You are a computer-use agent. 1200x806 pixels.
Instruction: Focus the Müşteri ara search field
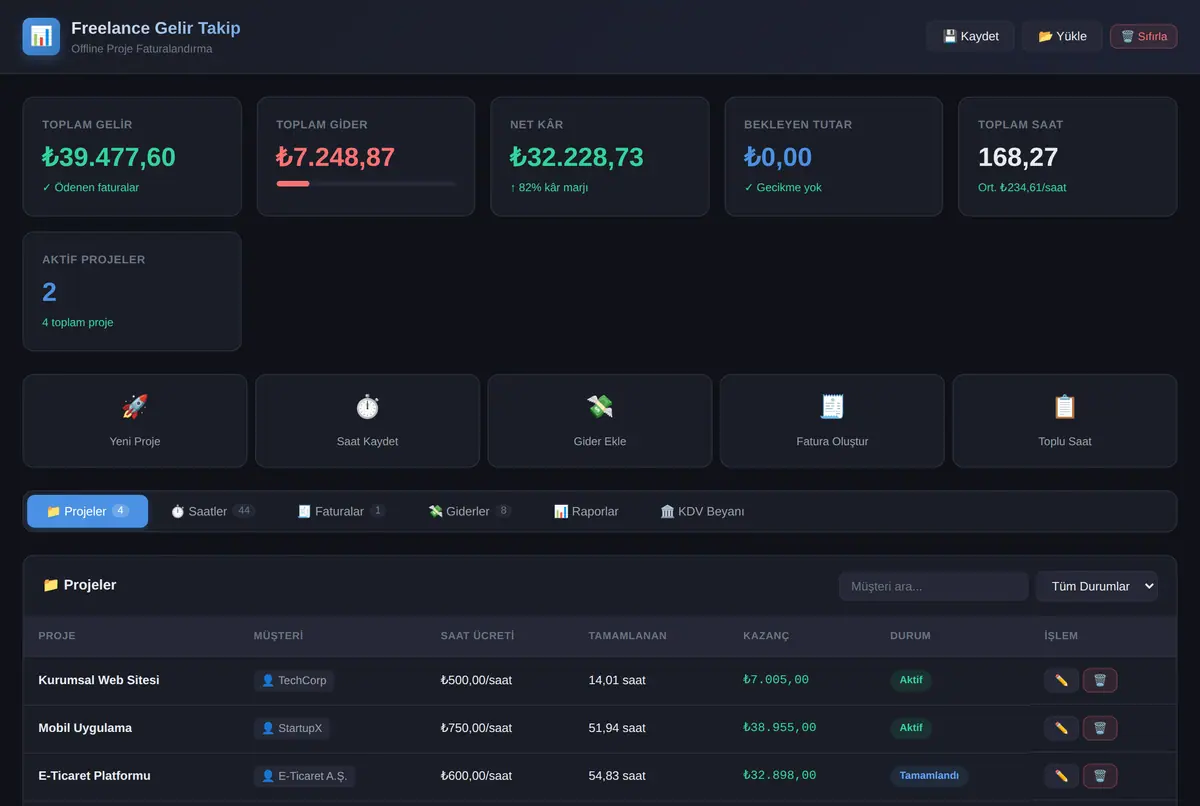933,586
